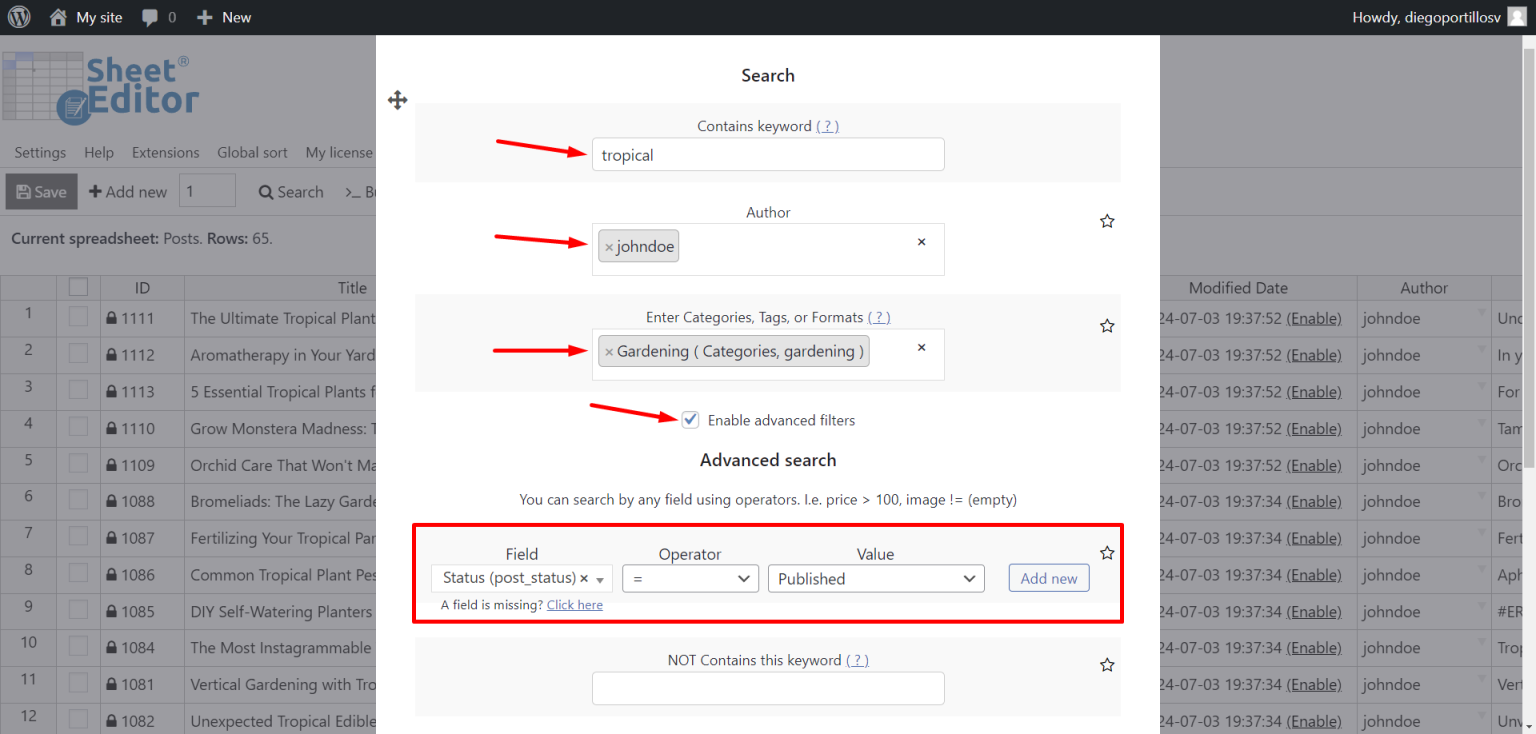Star the Author filter as favorite
1536x734 pixels.
tap(1107, 220)
